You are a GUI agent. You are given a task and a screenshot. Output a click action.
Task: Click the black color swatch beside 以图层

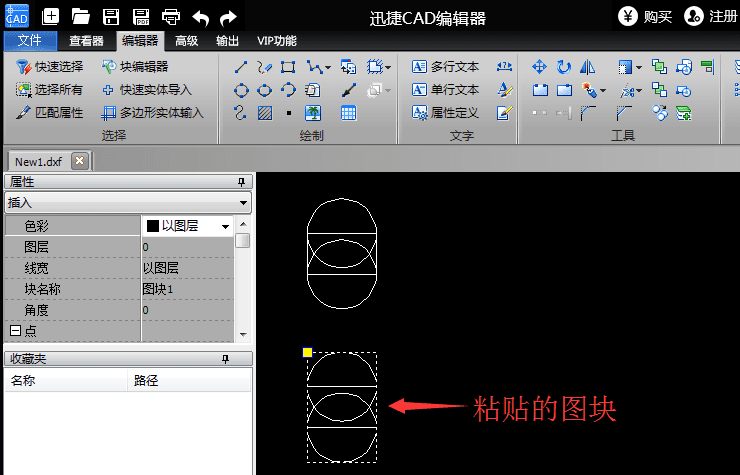(152, 226)
